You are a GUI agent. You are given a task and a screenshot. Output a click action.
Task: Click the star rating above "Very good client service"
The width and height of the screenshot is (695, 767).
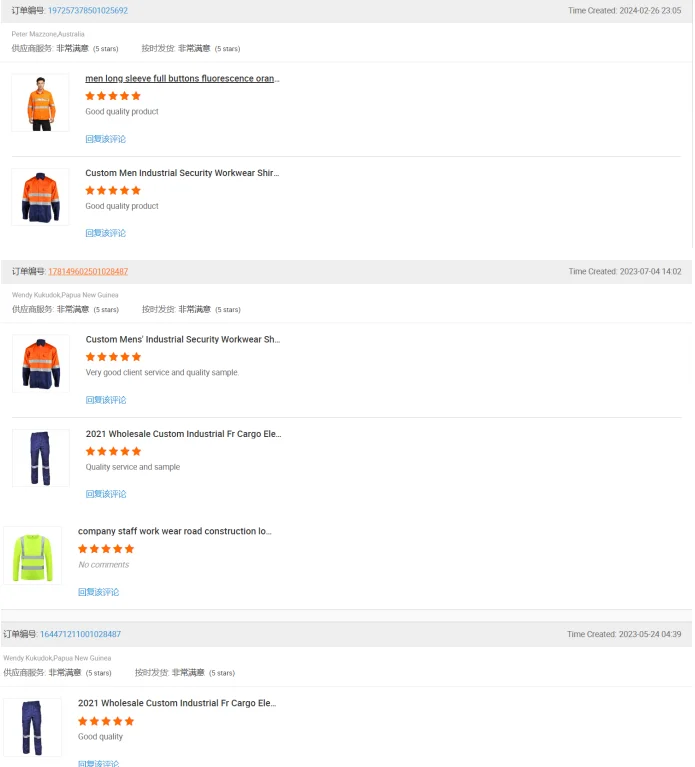tap(113, 357)
